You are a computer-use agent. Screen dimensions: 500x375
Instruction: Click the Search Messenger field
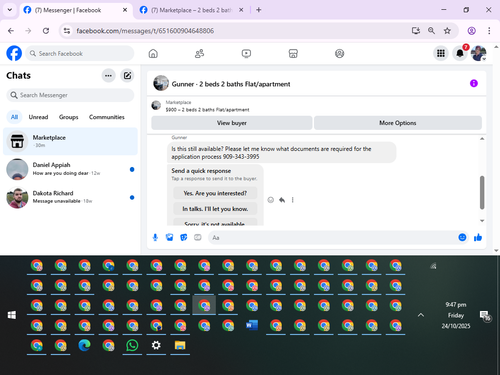(x=70, y=95)
